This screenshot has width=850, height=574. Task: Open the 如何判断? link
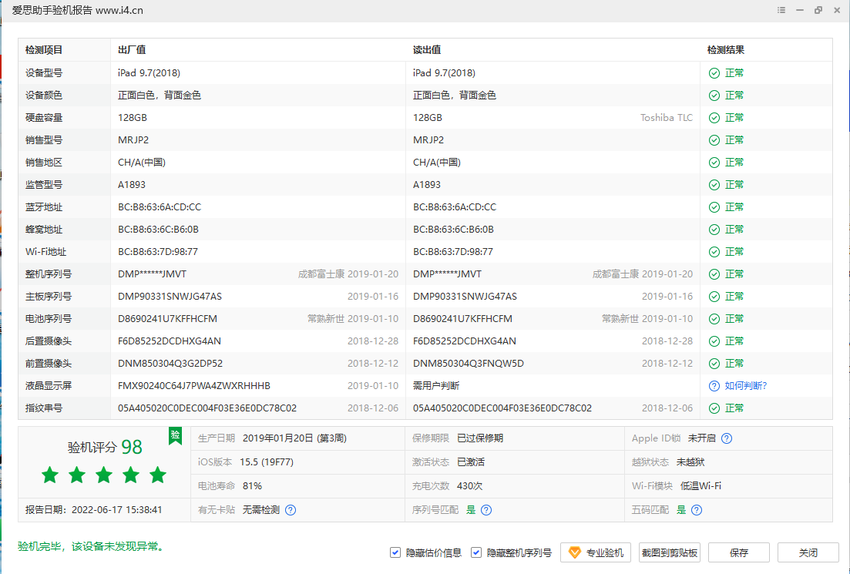click(746, 386)
